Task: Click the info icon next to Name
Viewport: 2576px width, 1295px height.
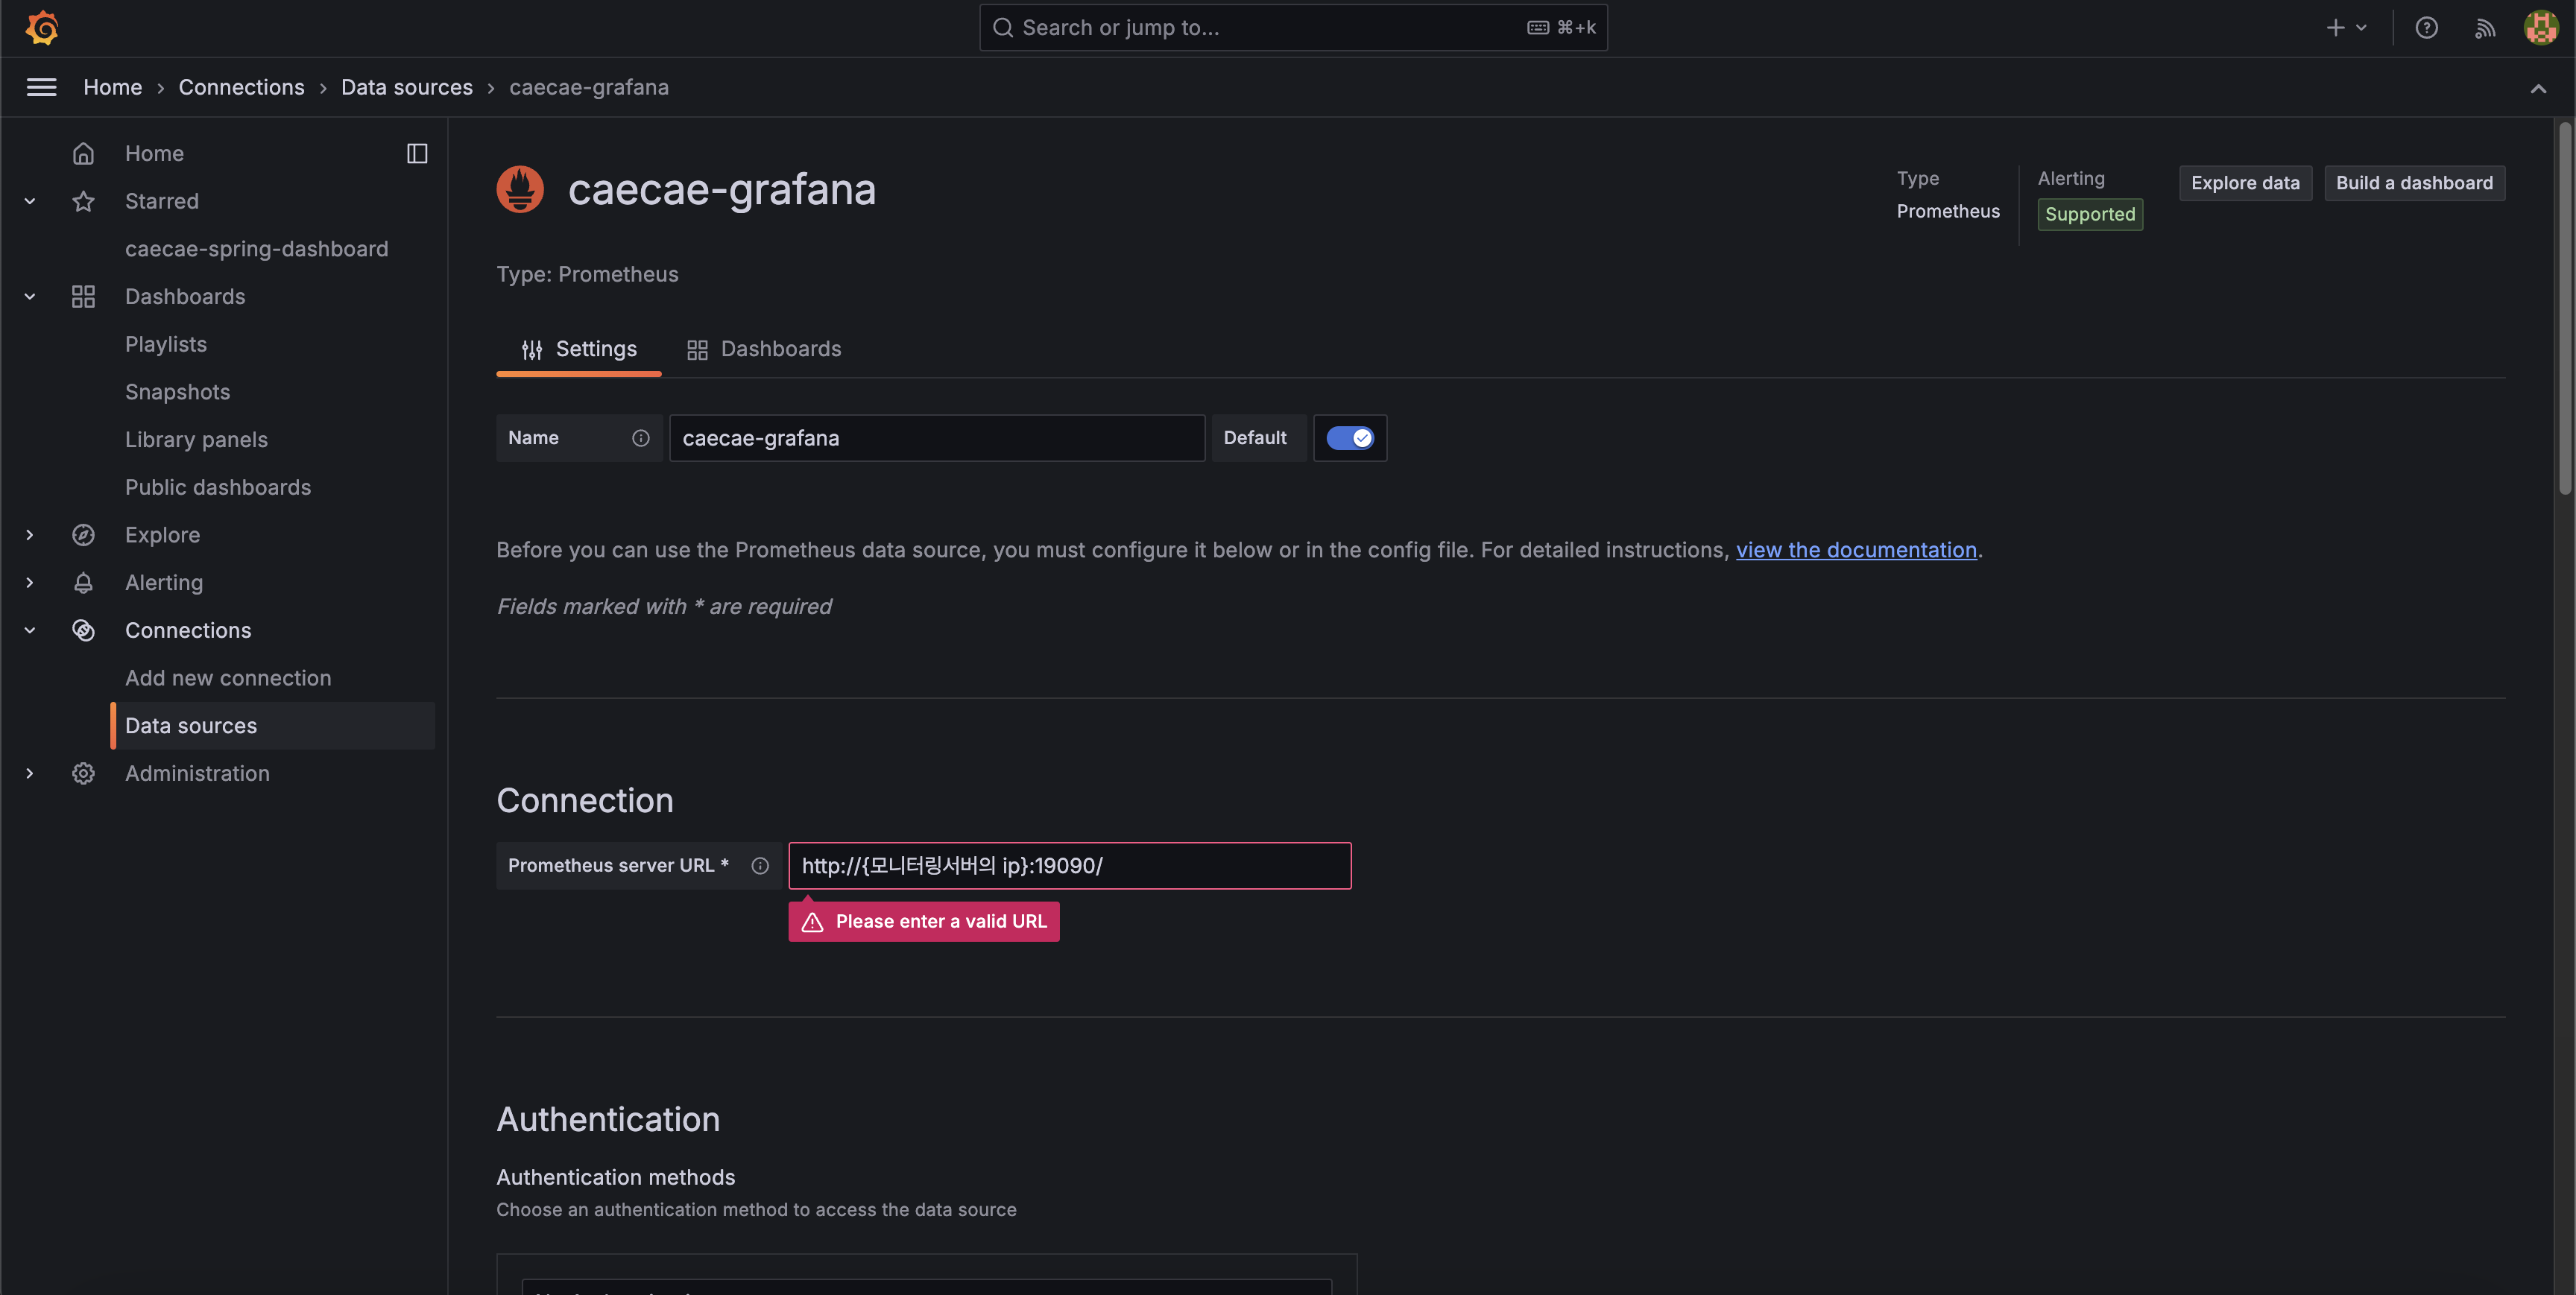Action: pyautogui.click(x=641, y=438)
